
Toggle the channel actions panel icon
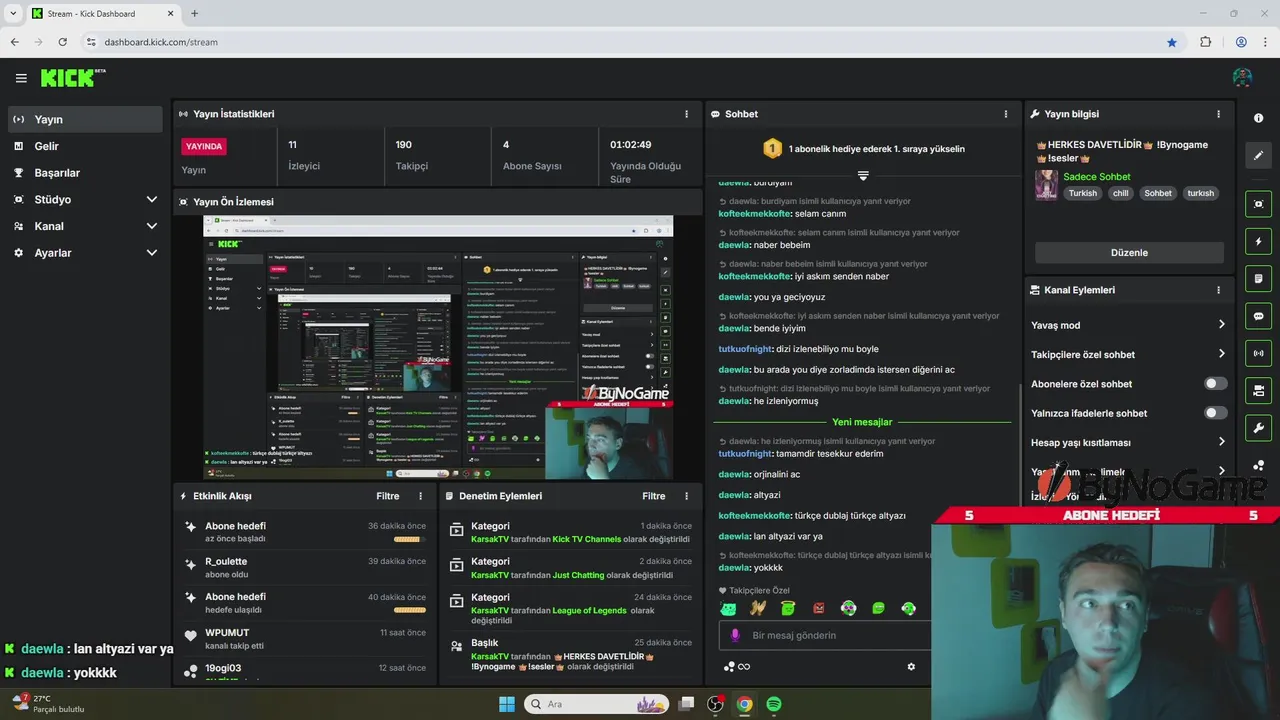point(1258,390)
